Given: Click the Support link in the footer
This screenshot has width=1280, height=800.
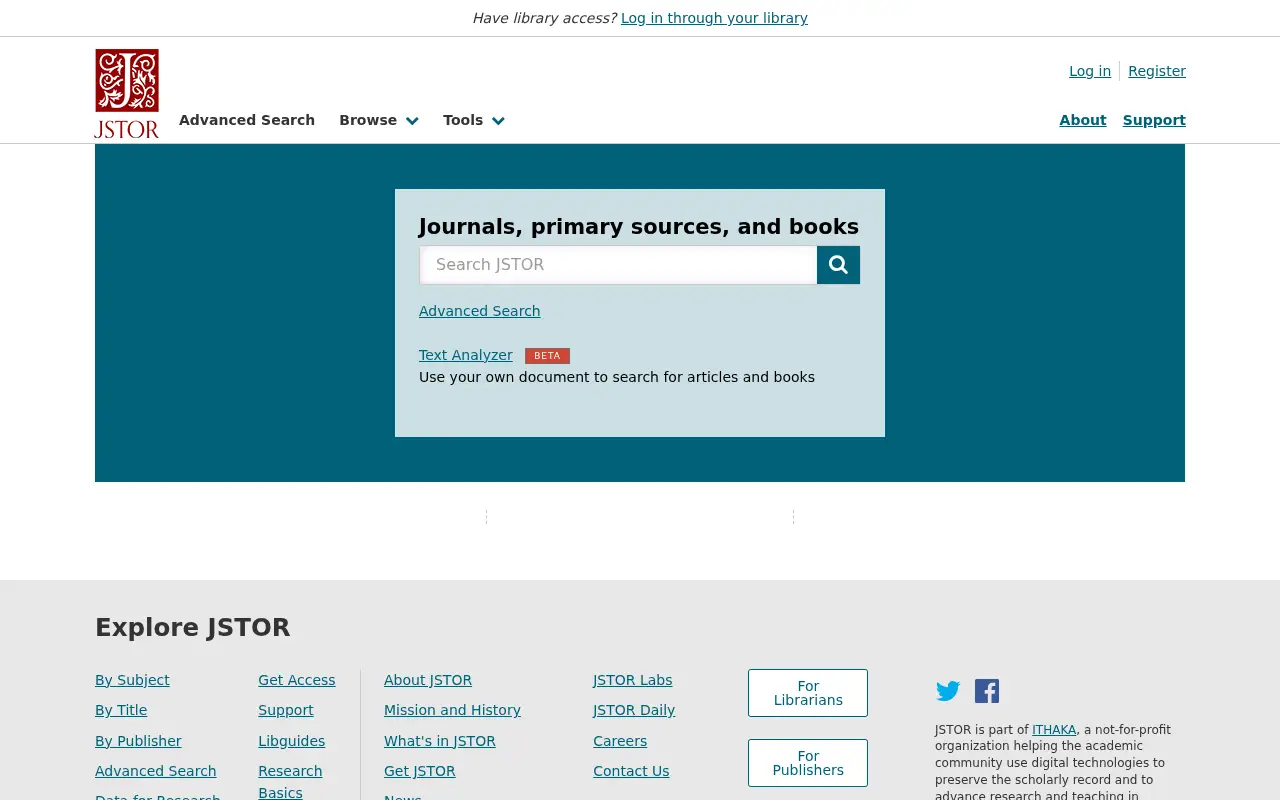Looking at the screenshot, I should coord(286,710).
